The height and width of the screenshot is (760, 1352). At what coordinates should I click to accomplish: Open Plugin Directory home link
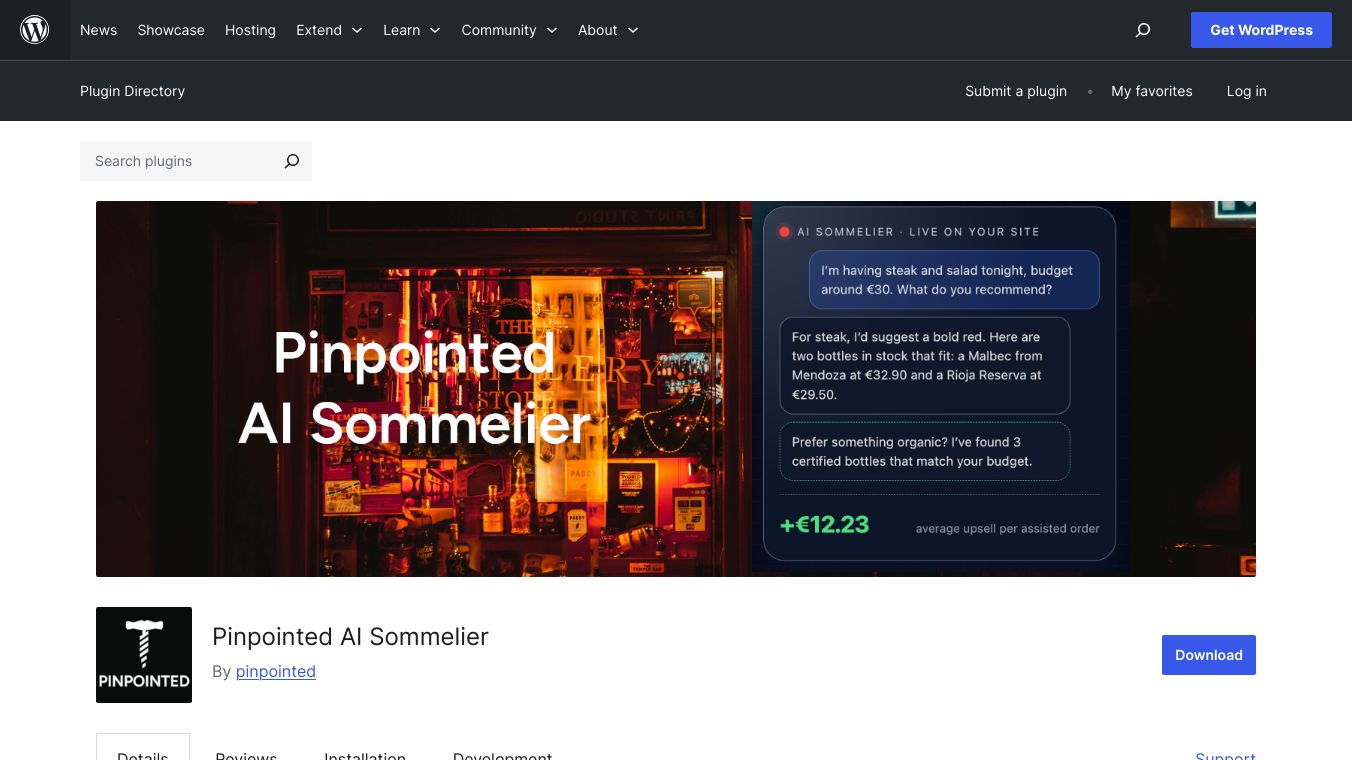[x=132, y=91]
